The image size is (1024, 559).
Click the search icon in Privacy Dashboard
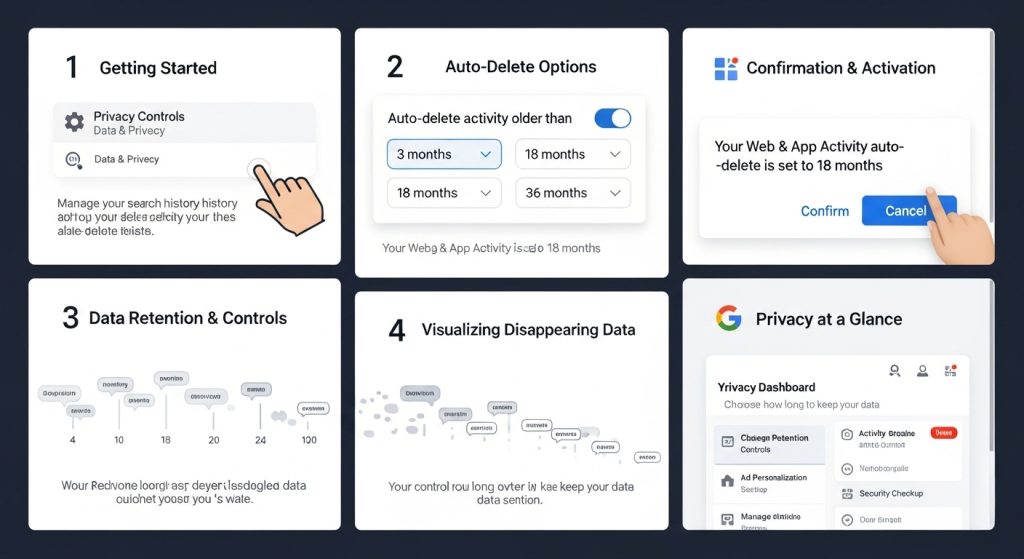[895, 371]
